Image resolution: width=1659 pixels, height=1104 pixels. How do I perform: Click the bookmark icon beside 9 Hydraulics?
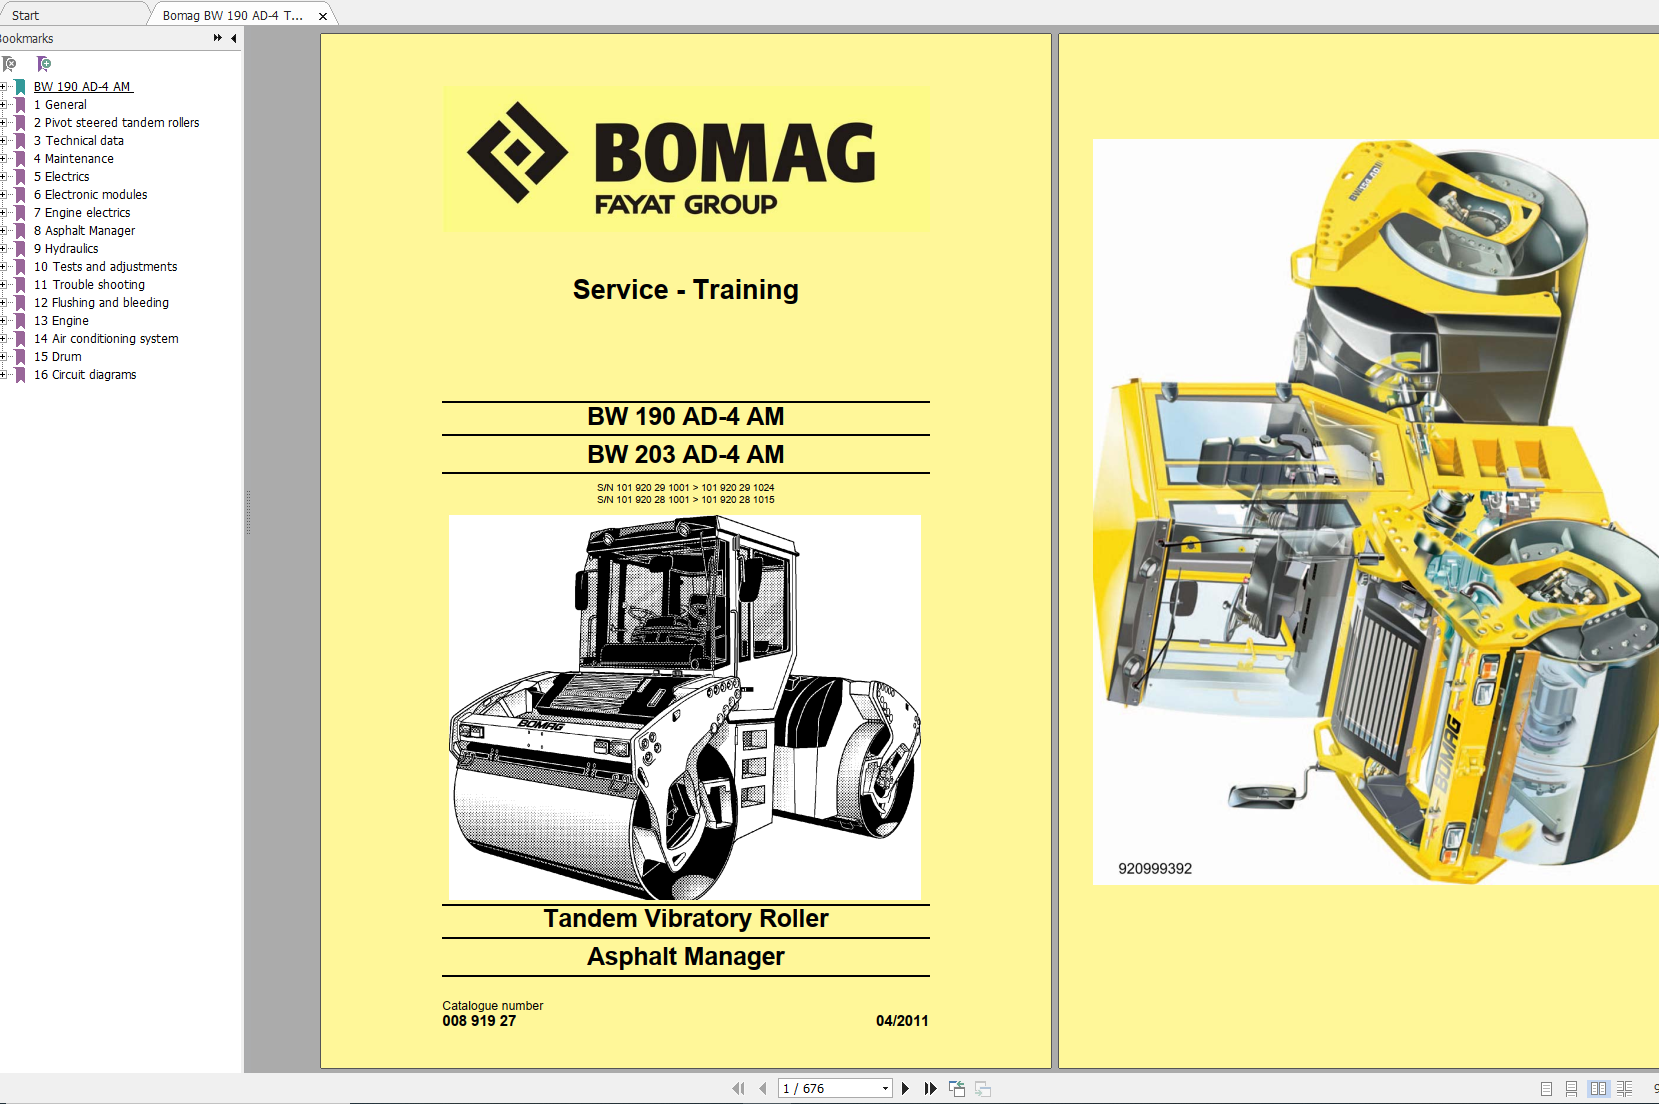(20, 249)
